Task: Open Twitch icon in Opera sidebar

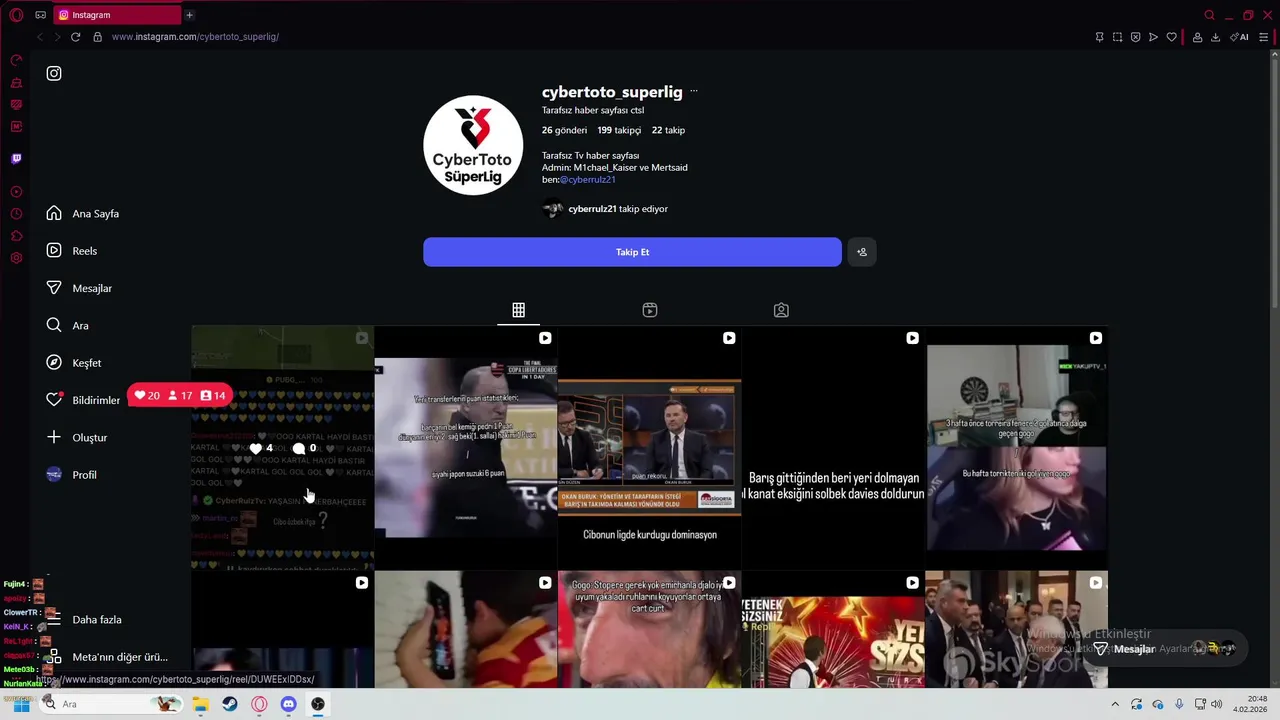Action: tap(16, 158)
